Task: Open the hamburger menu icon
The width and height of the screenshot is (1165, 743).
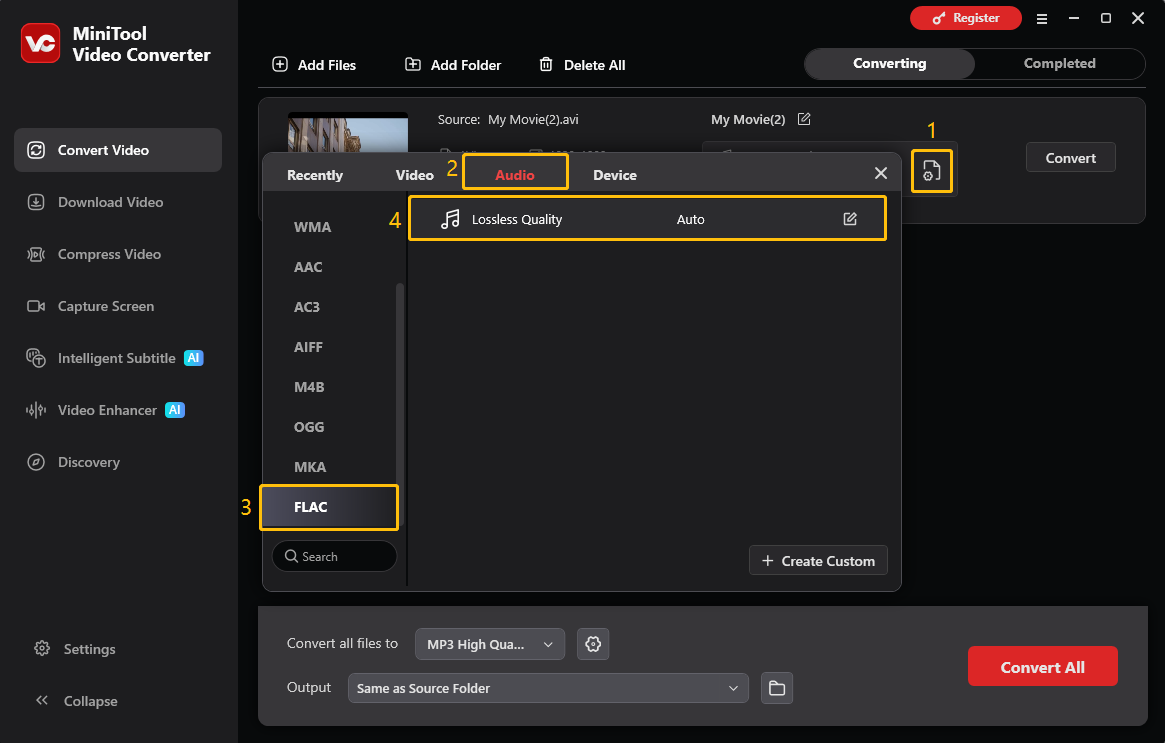Action: 1042,19
